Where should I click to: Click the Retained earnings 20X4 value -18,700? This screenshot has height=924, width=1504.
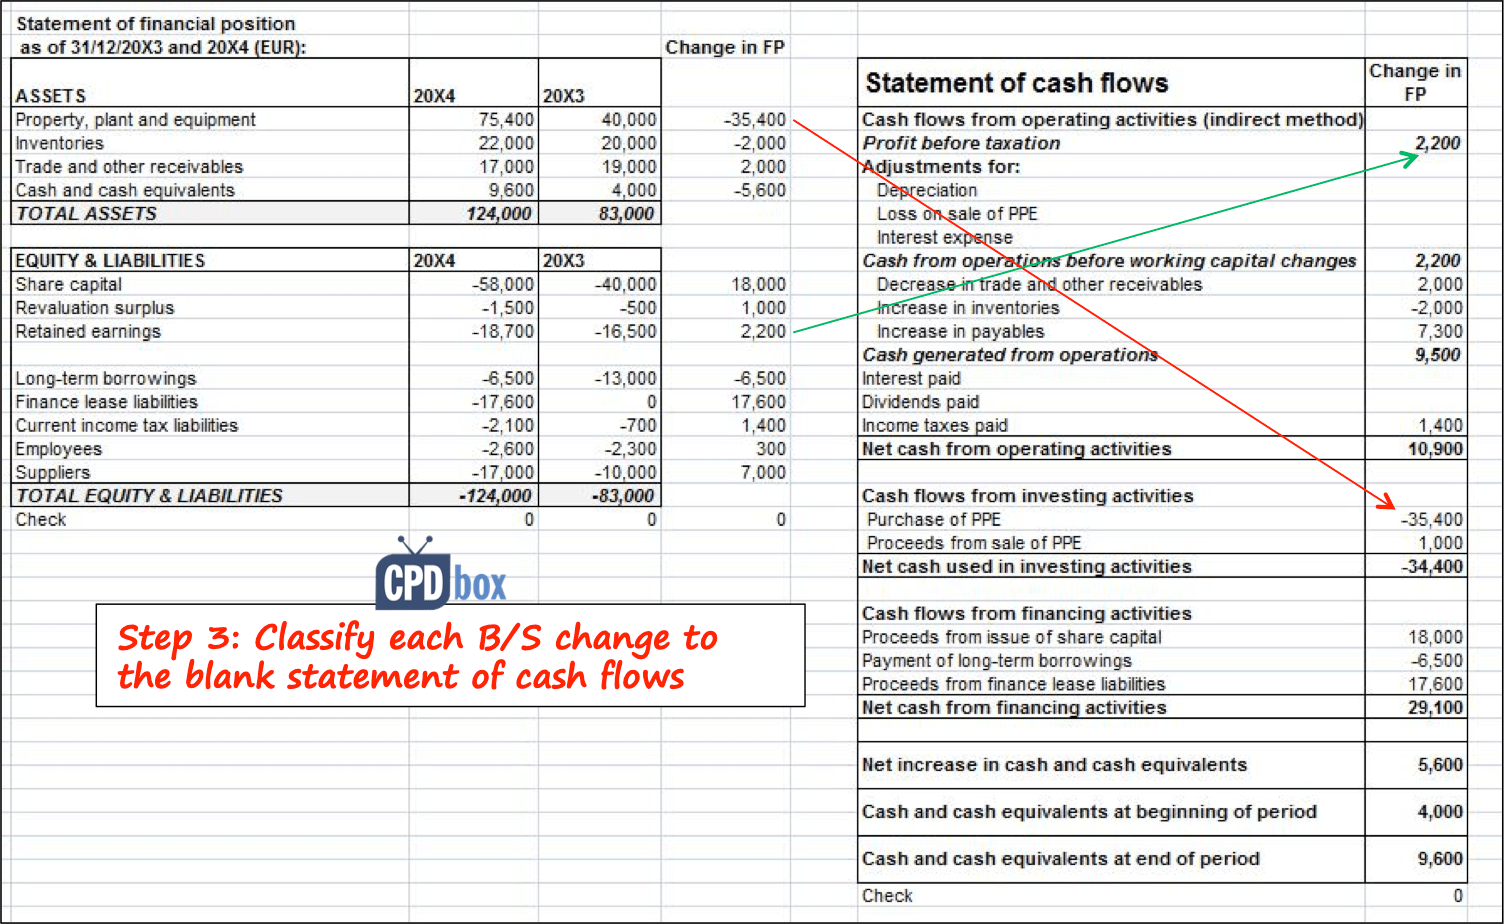point(503,332)
